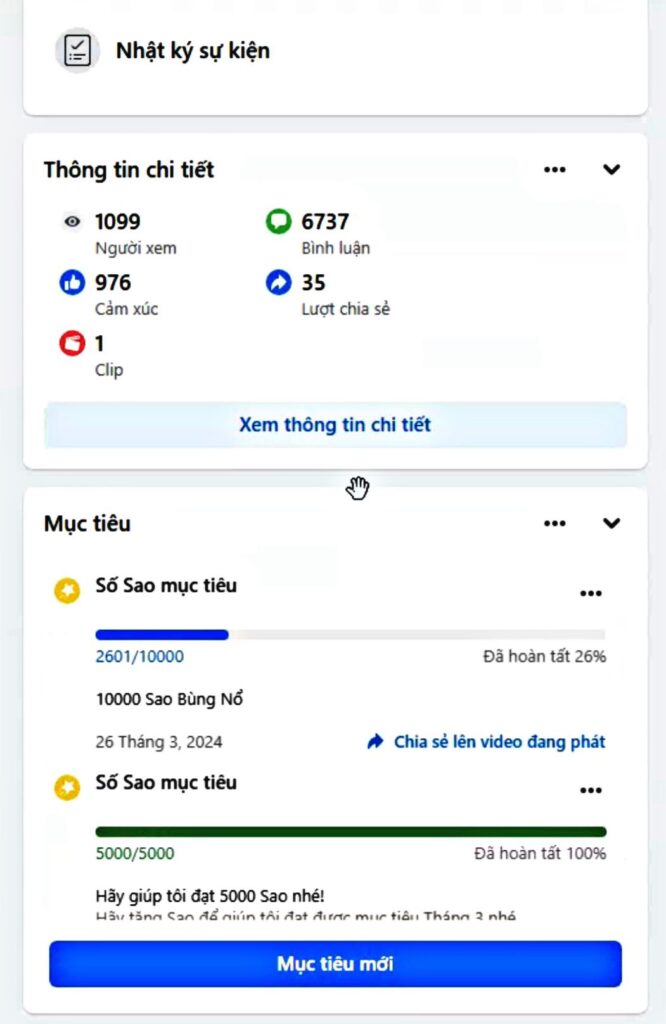The image size is (666, 1024).
Task: Click the Nhật ký sự kiện checklist icon
Action: coord(77,50)
